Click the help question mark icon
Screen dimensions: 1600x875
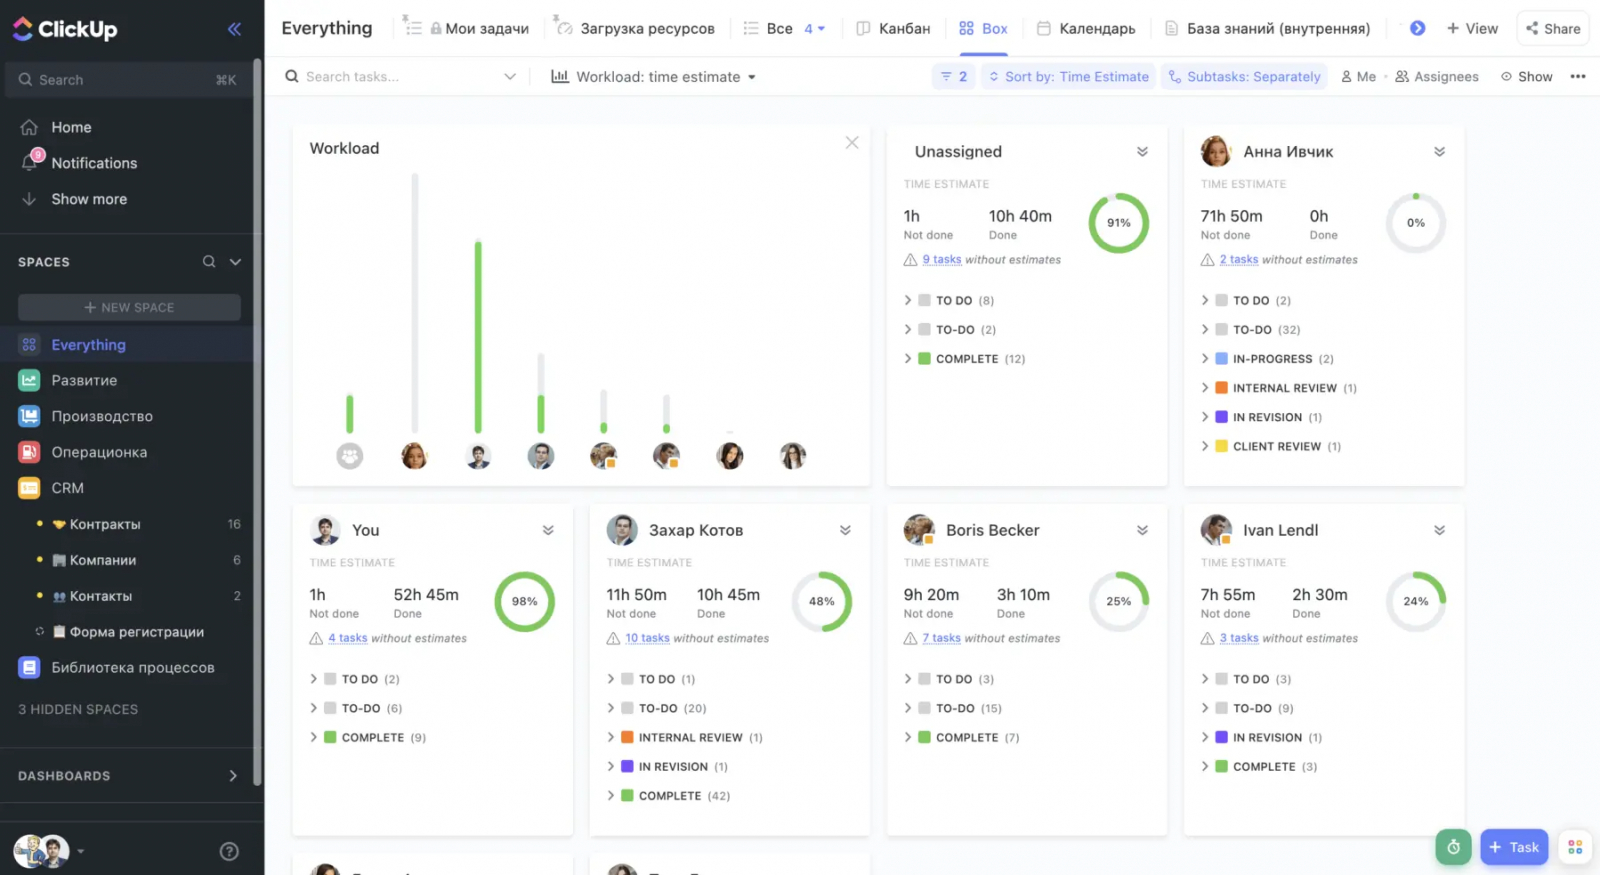[x=229, y=851]
